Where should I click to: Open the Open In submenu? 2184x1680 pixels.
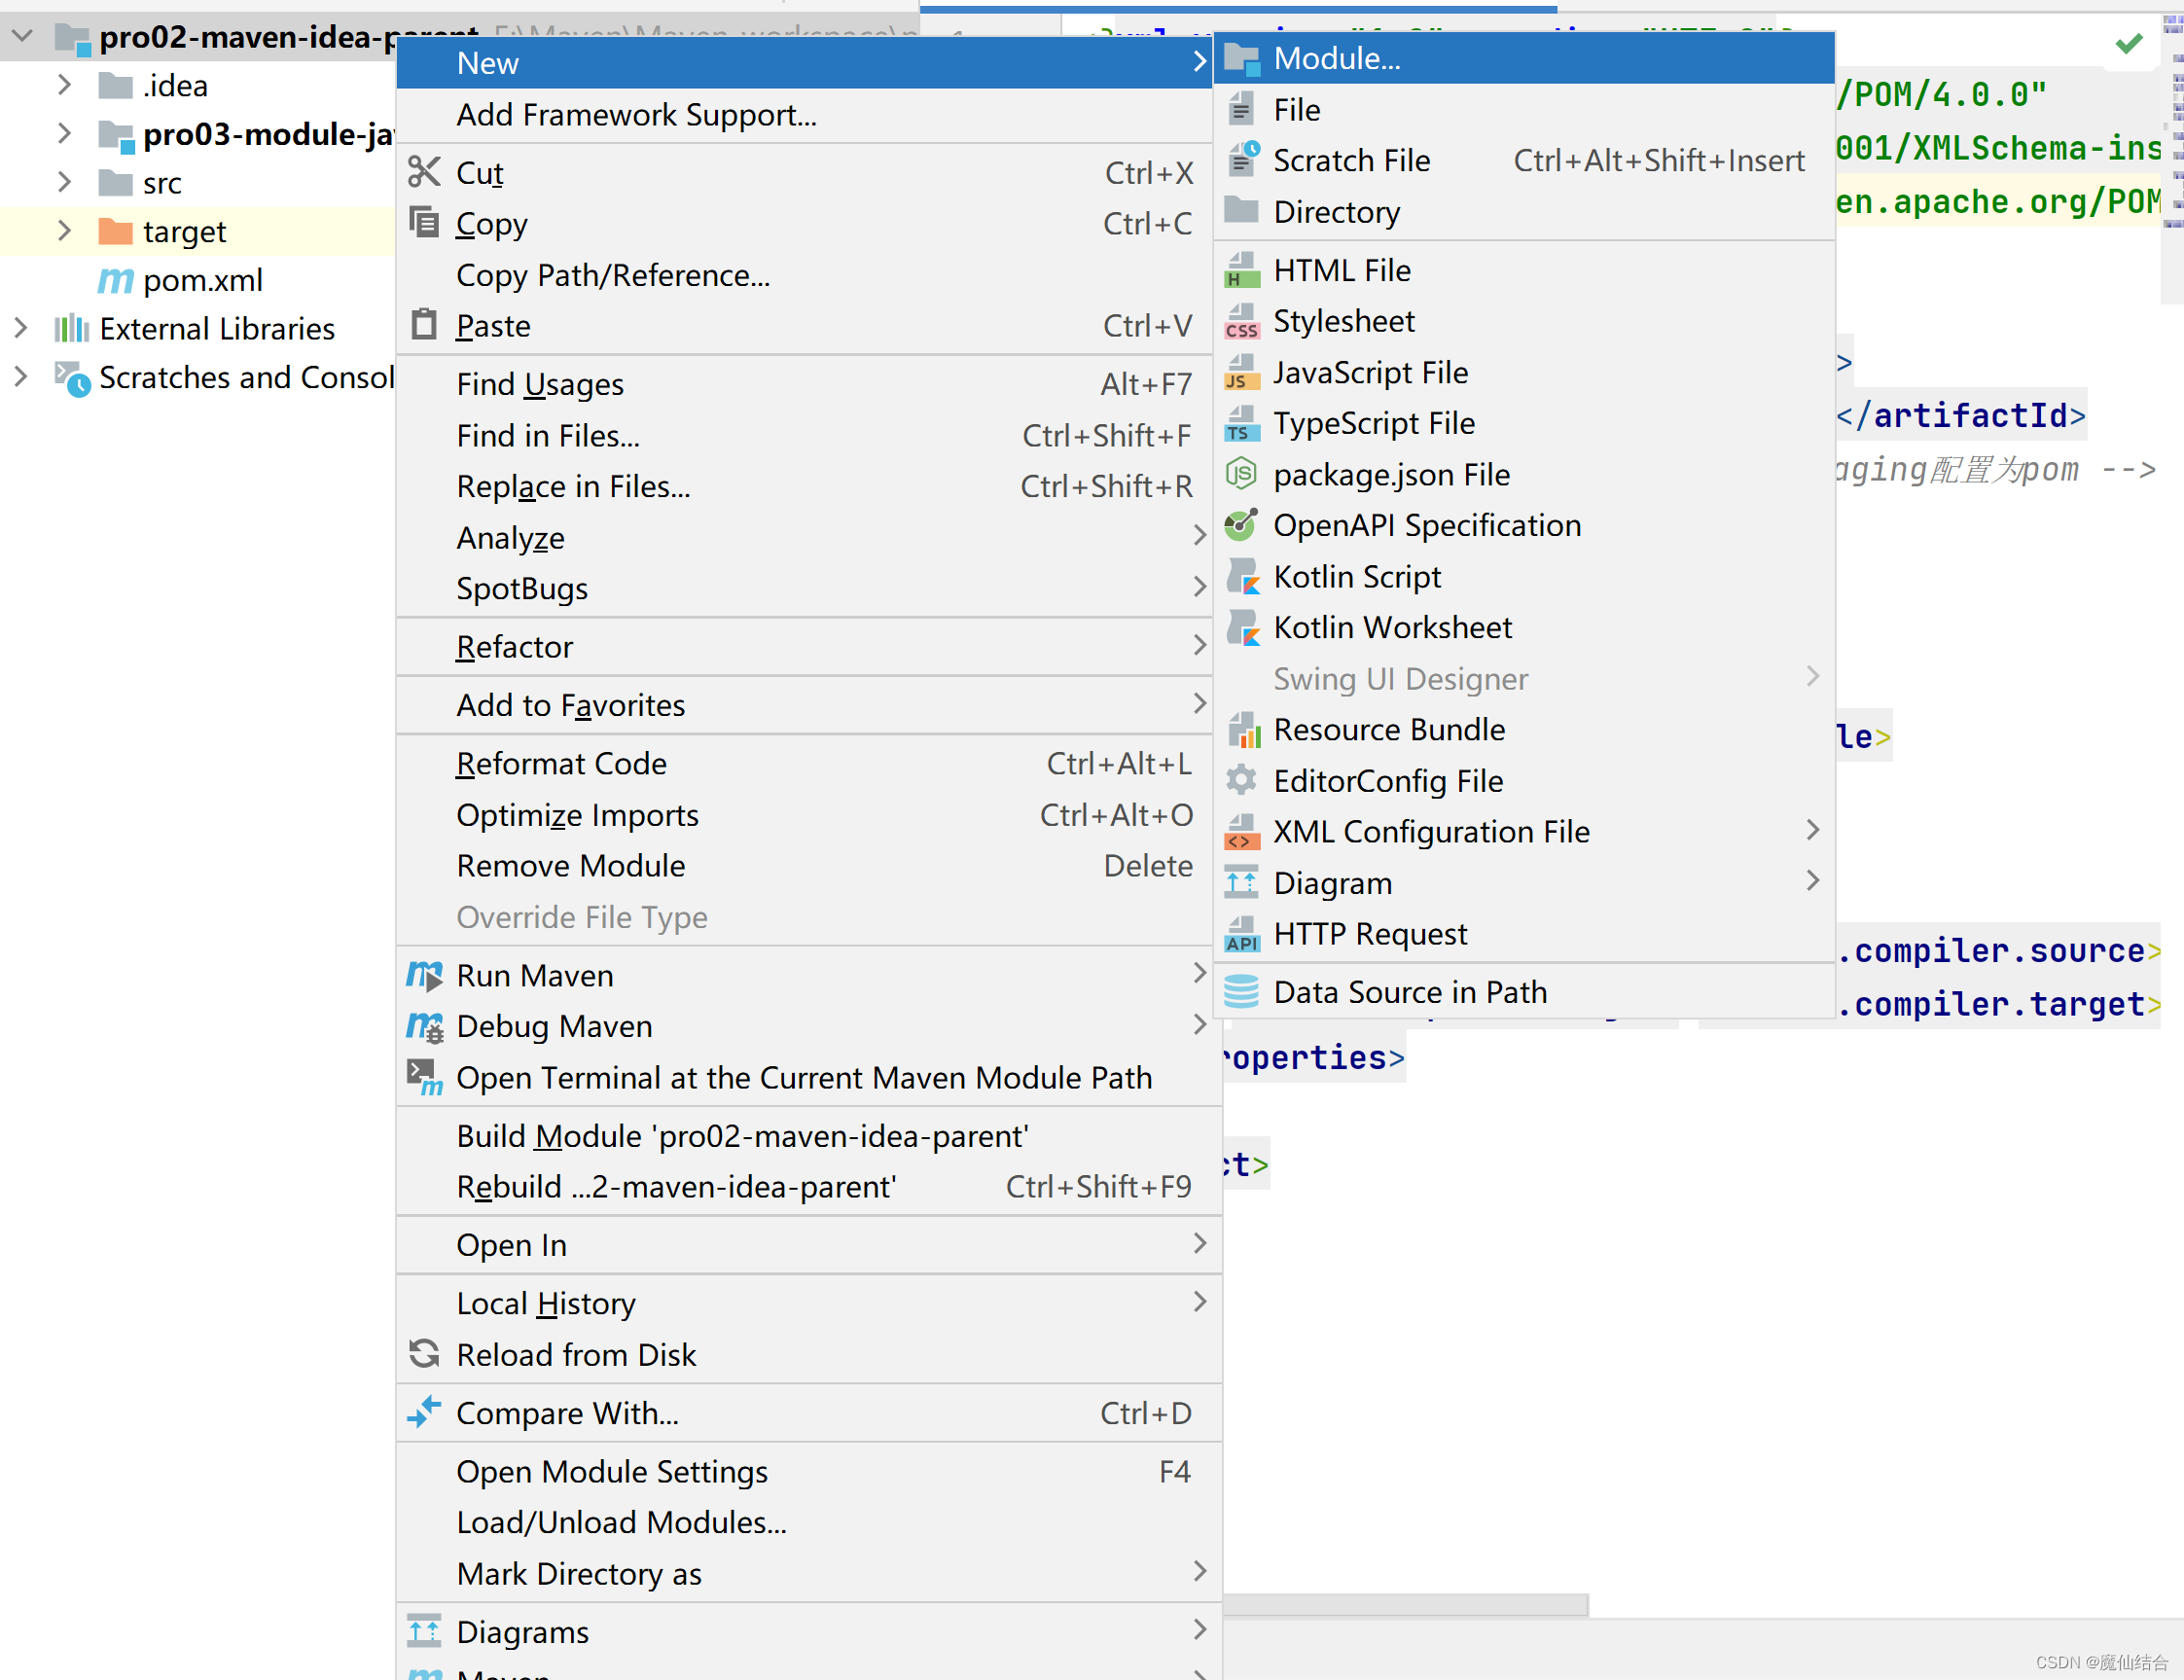(809, 1245)
